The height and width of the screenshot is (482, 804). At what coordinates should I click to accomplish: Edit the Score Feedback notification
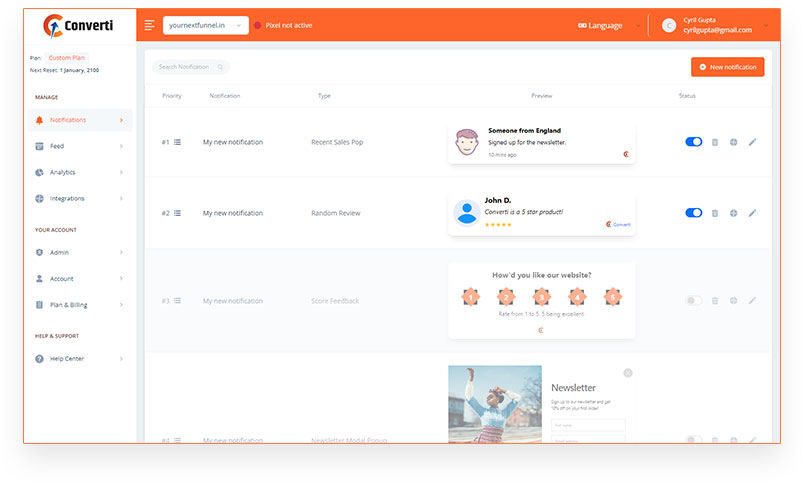752,300
